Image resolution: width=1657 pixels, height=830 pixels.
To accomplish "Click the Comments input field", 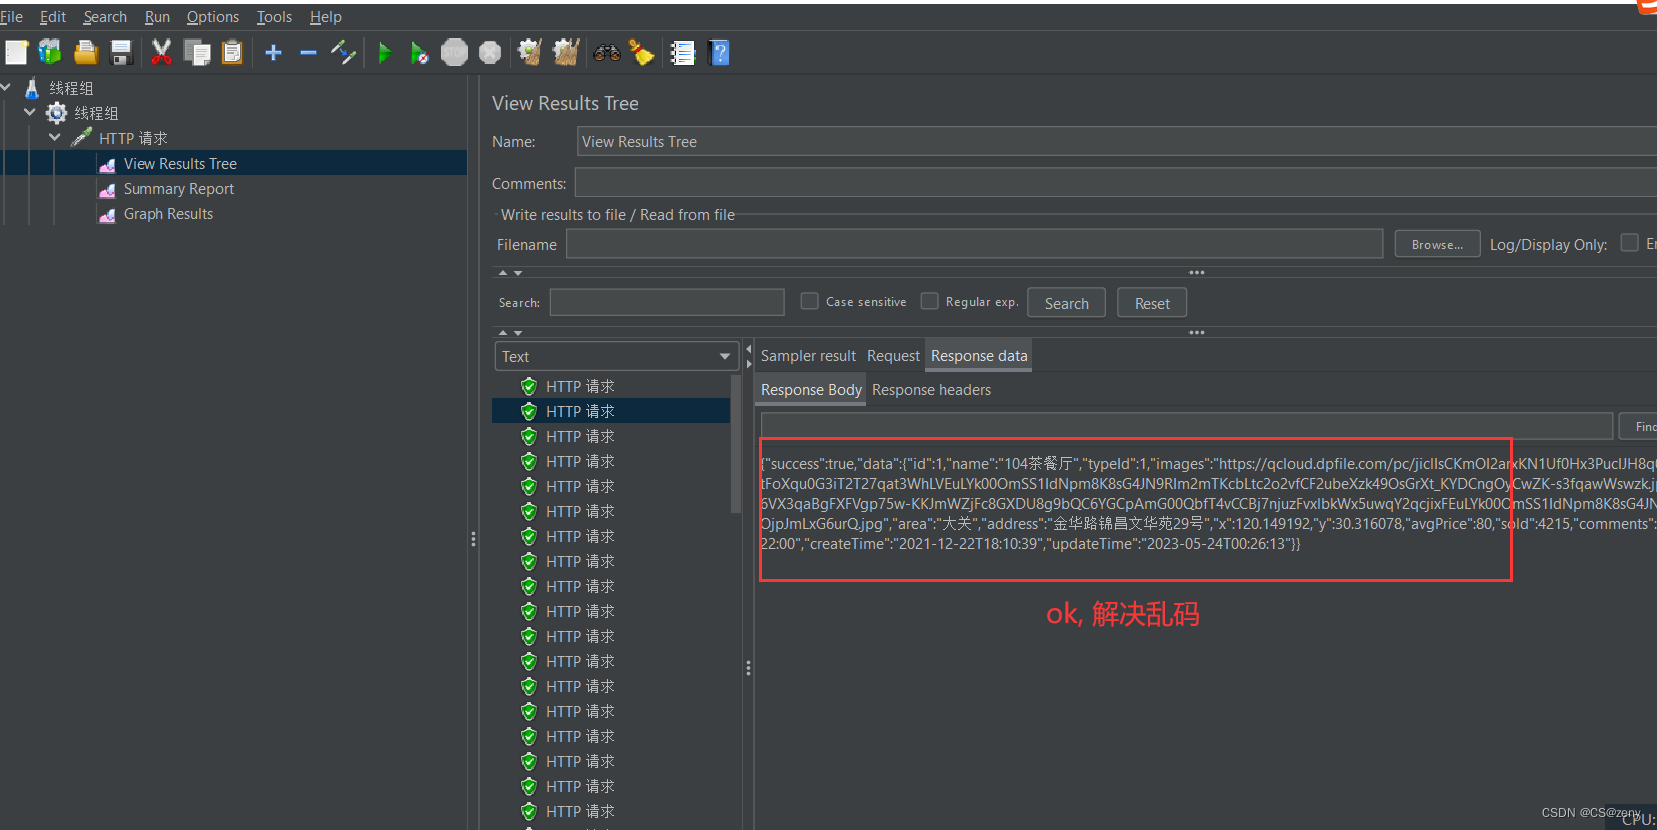I will click(1116, 183).
